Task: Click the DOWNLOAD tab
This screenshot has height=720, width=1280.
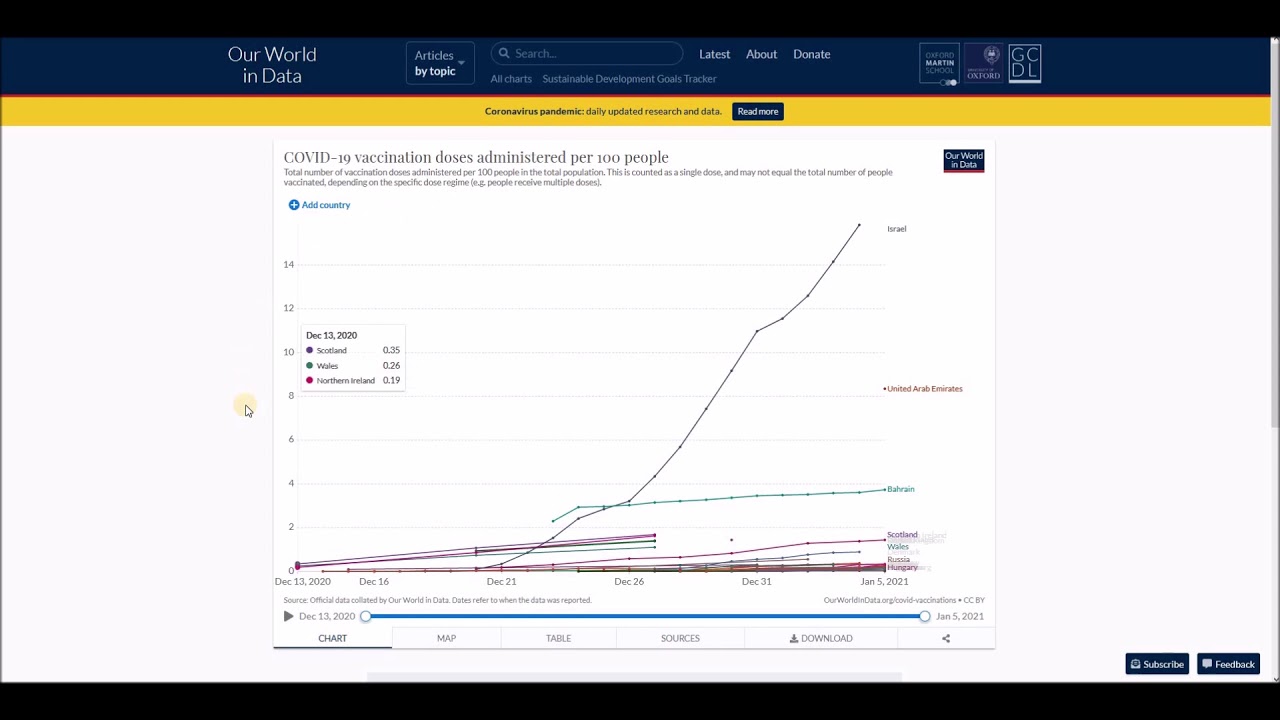Action: 821,638
